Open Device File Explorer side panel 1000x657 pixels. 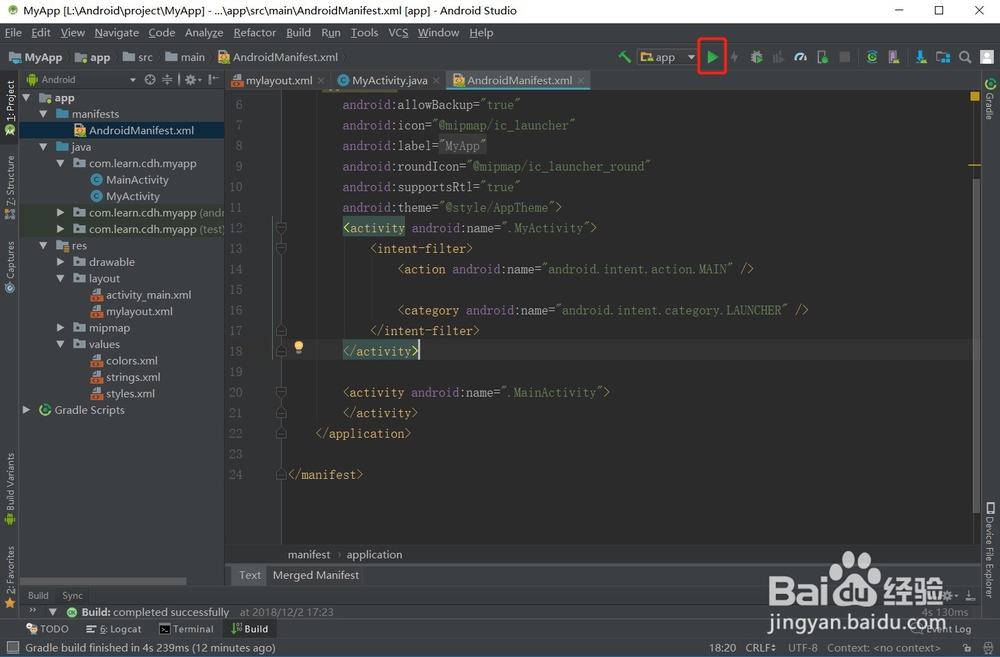click(x=990, y=550)
